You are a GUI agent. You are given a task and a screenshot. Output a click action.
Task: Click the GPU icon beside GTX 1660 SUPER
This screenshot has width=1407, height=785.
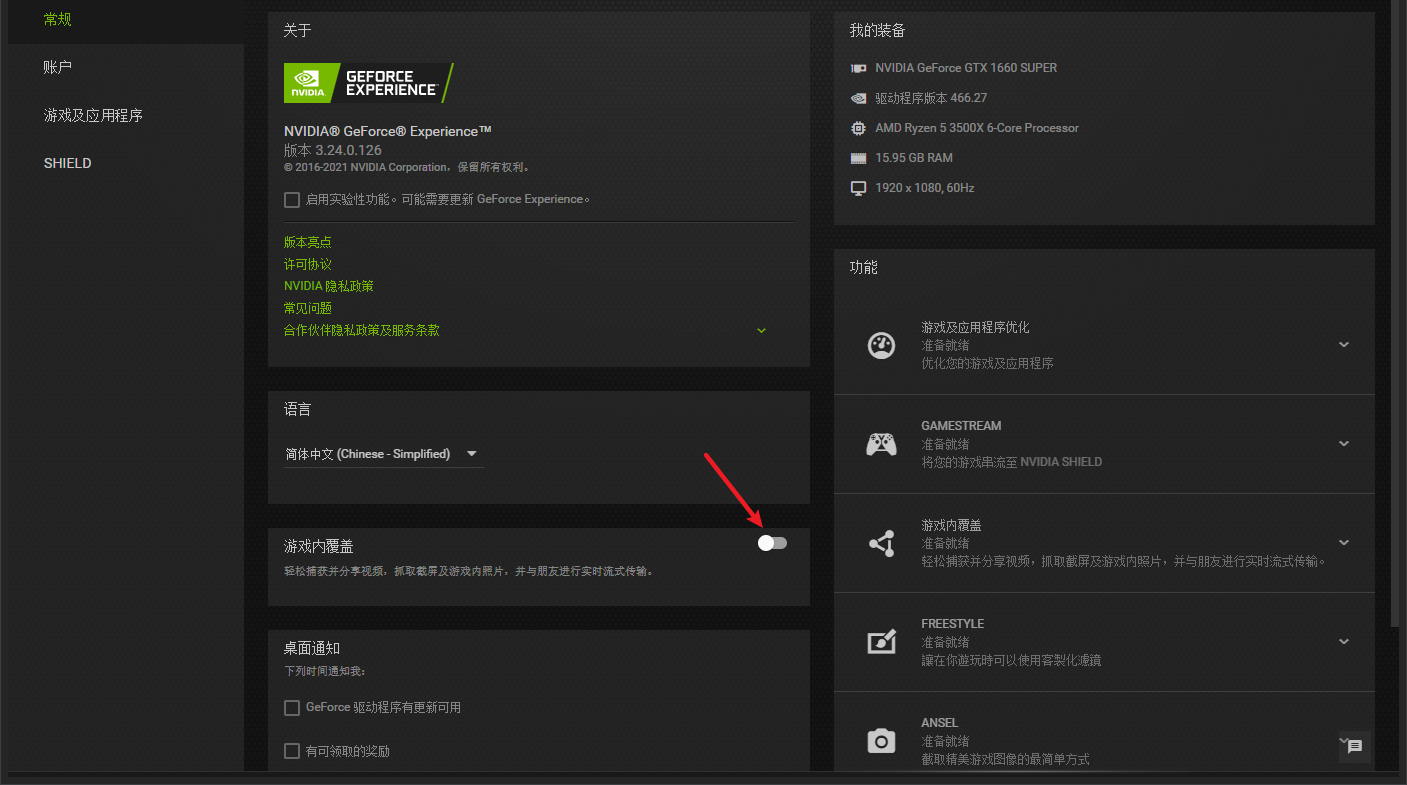tap(858, 68)
